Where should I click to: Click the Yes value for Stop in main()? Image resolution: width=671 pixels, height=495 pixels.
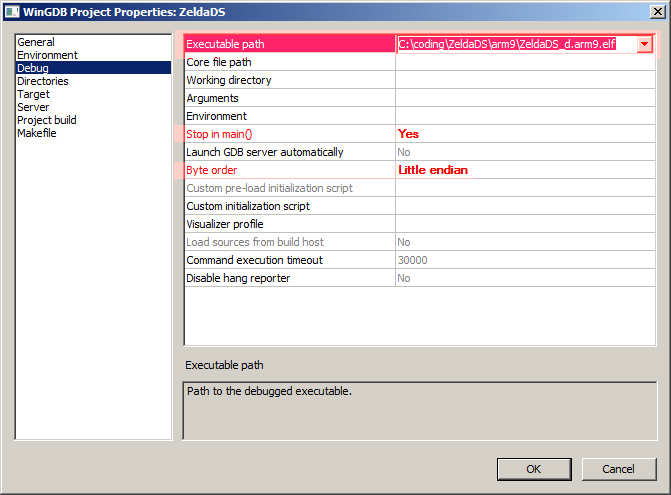coord(526,134)
